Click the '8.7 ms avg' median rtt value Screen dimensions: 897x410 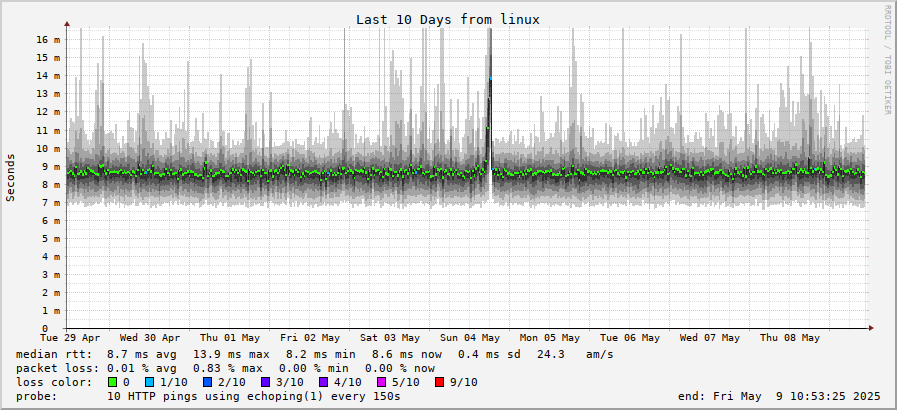[142, 355]
